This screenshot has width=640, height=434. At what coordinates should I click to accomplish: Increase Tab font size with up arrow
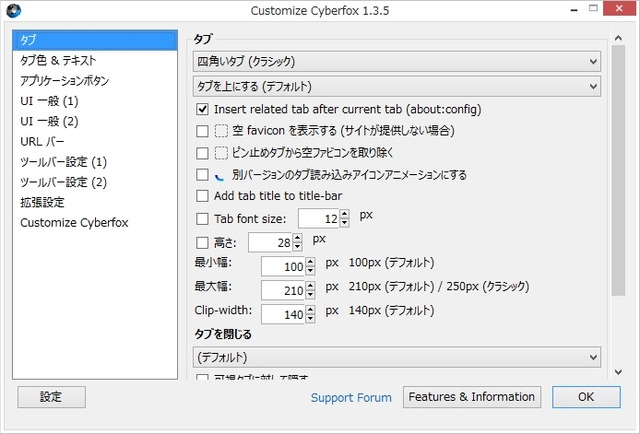click(344, 214)
